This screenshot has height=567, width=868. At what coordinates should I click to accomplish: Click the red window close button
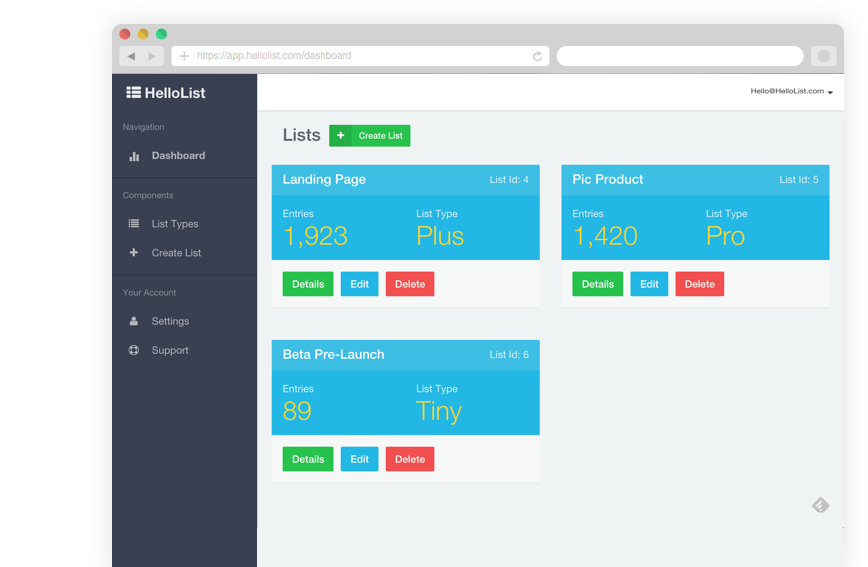(x=125, y=34)
